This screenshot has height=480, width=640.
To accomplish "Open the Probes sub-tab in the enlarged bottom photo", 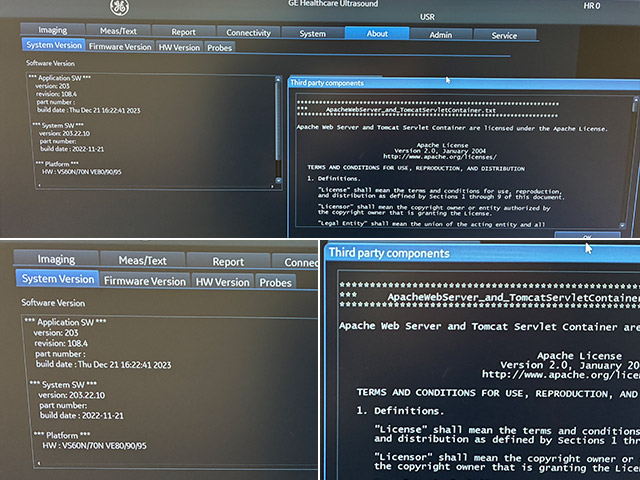I will pyautogui.click(x=276, y=282).
